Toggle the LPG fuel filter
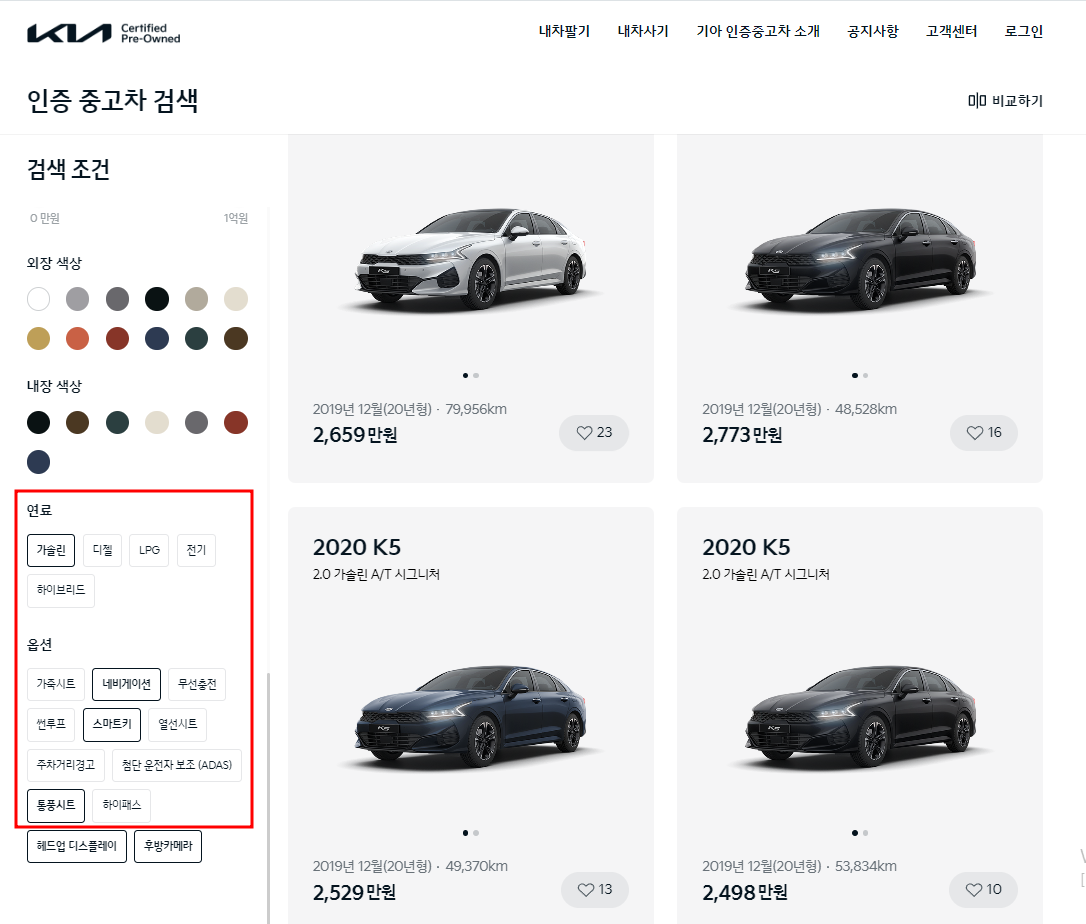The height and width of the screenshot is (924, 1086). [149, 550]
